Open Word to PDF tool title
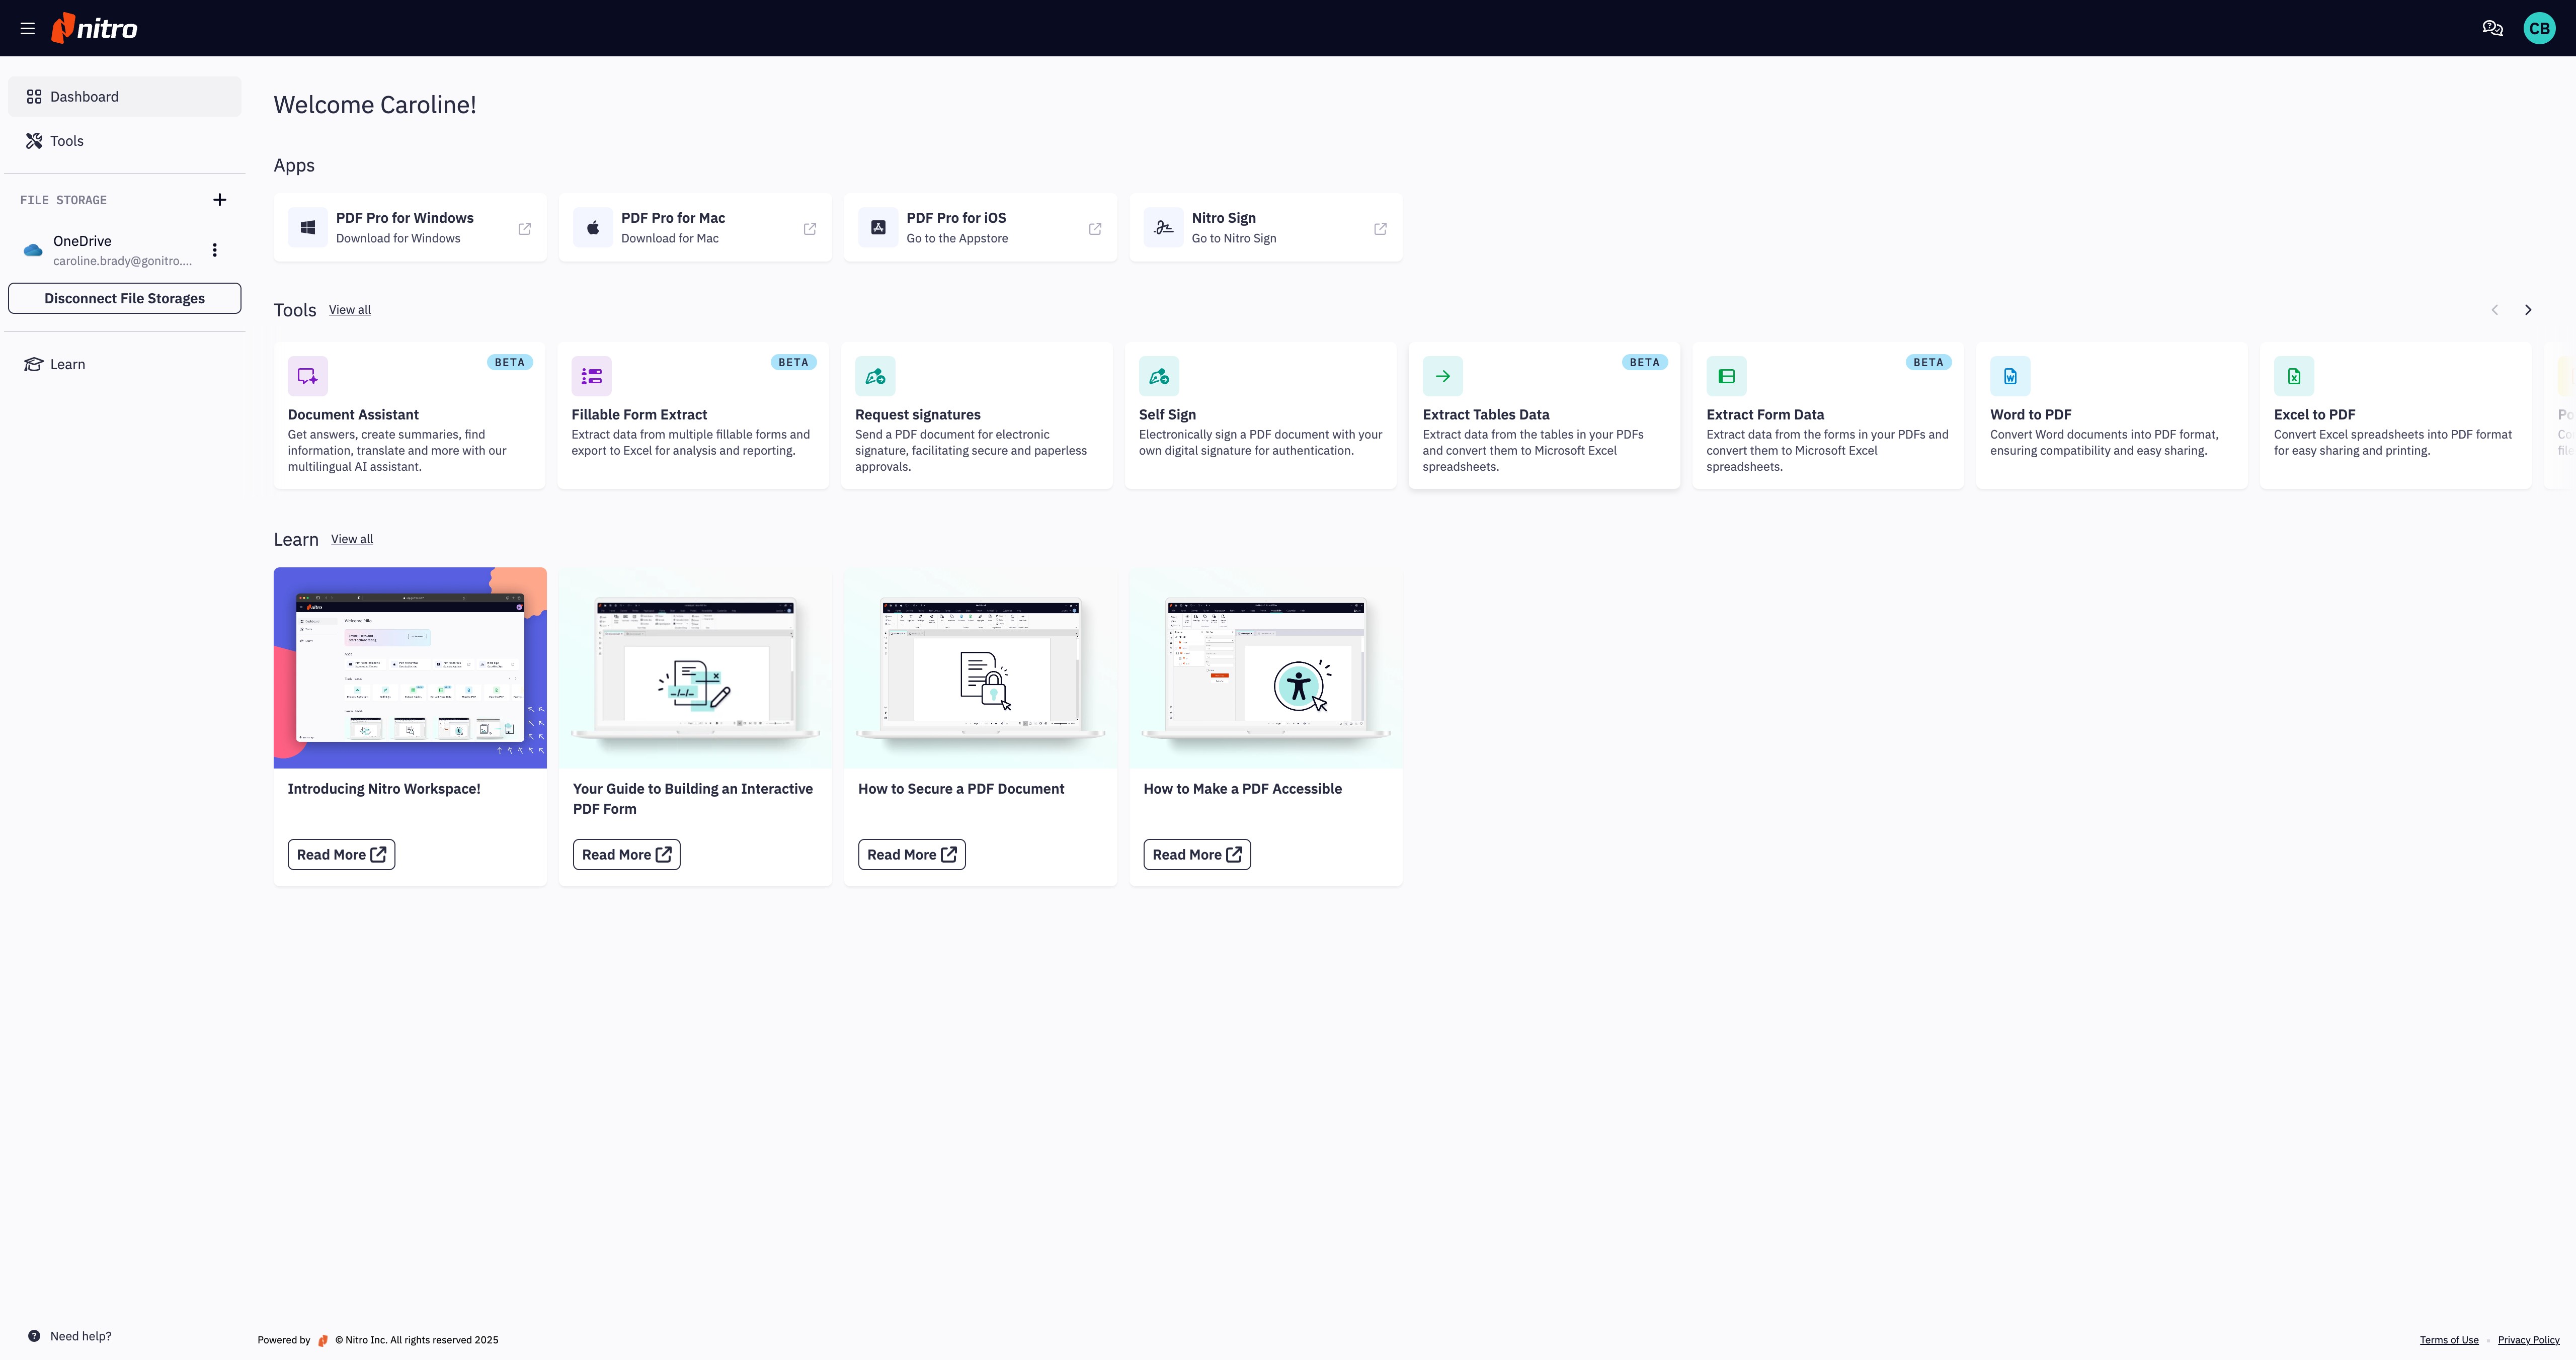2576x1360 pixels. point(2030,415)
